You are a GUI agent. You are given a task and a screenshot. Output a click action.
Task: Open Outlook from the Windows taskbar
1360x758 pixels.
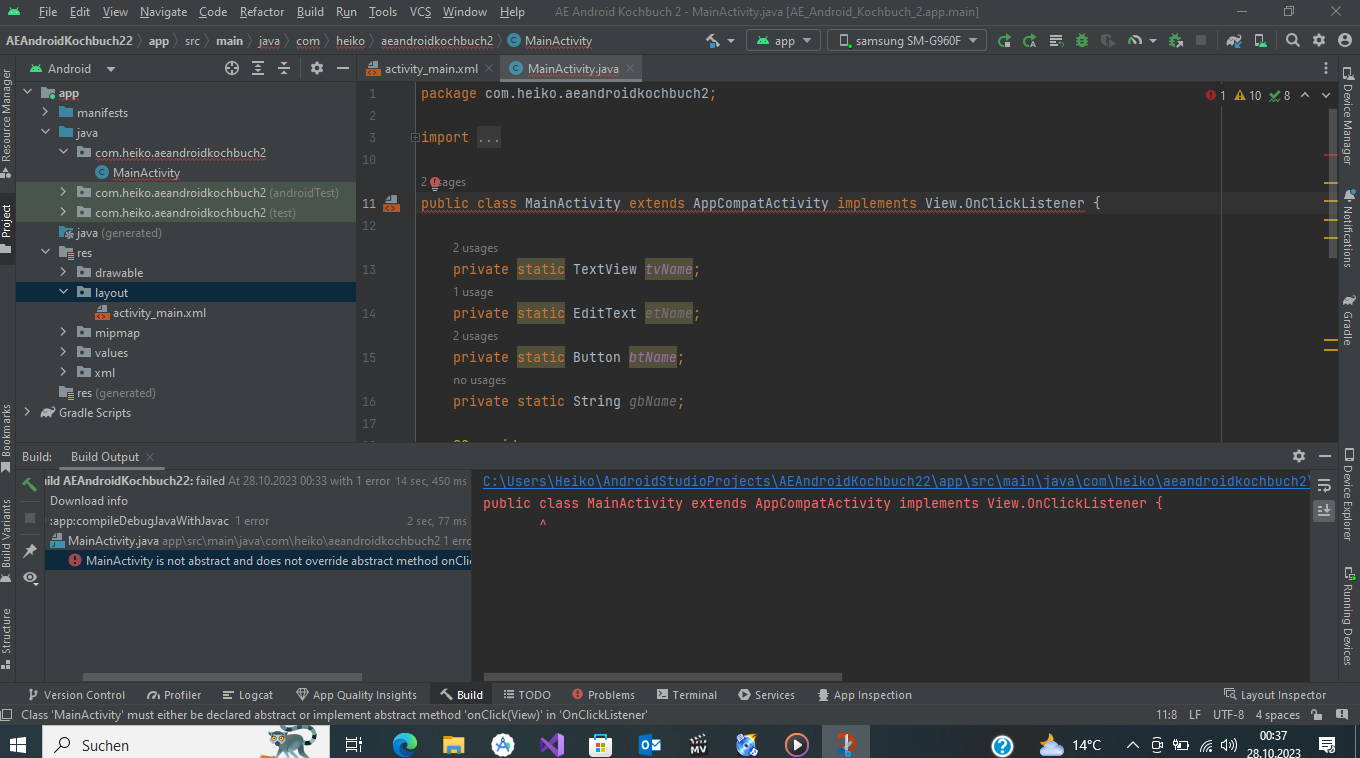[x=650, y=745]
